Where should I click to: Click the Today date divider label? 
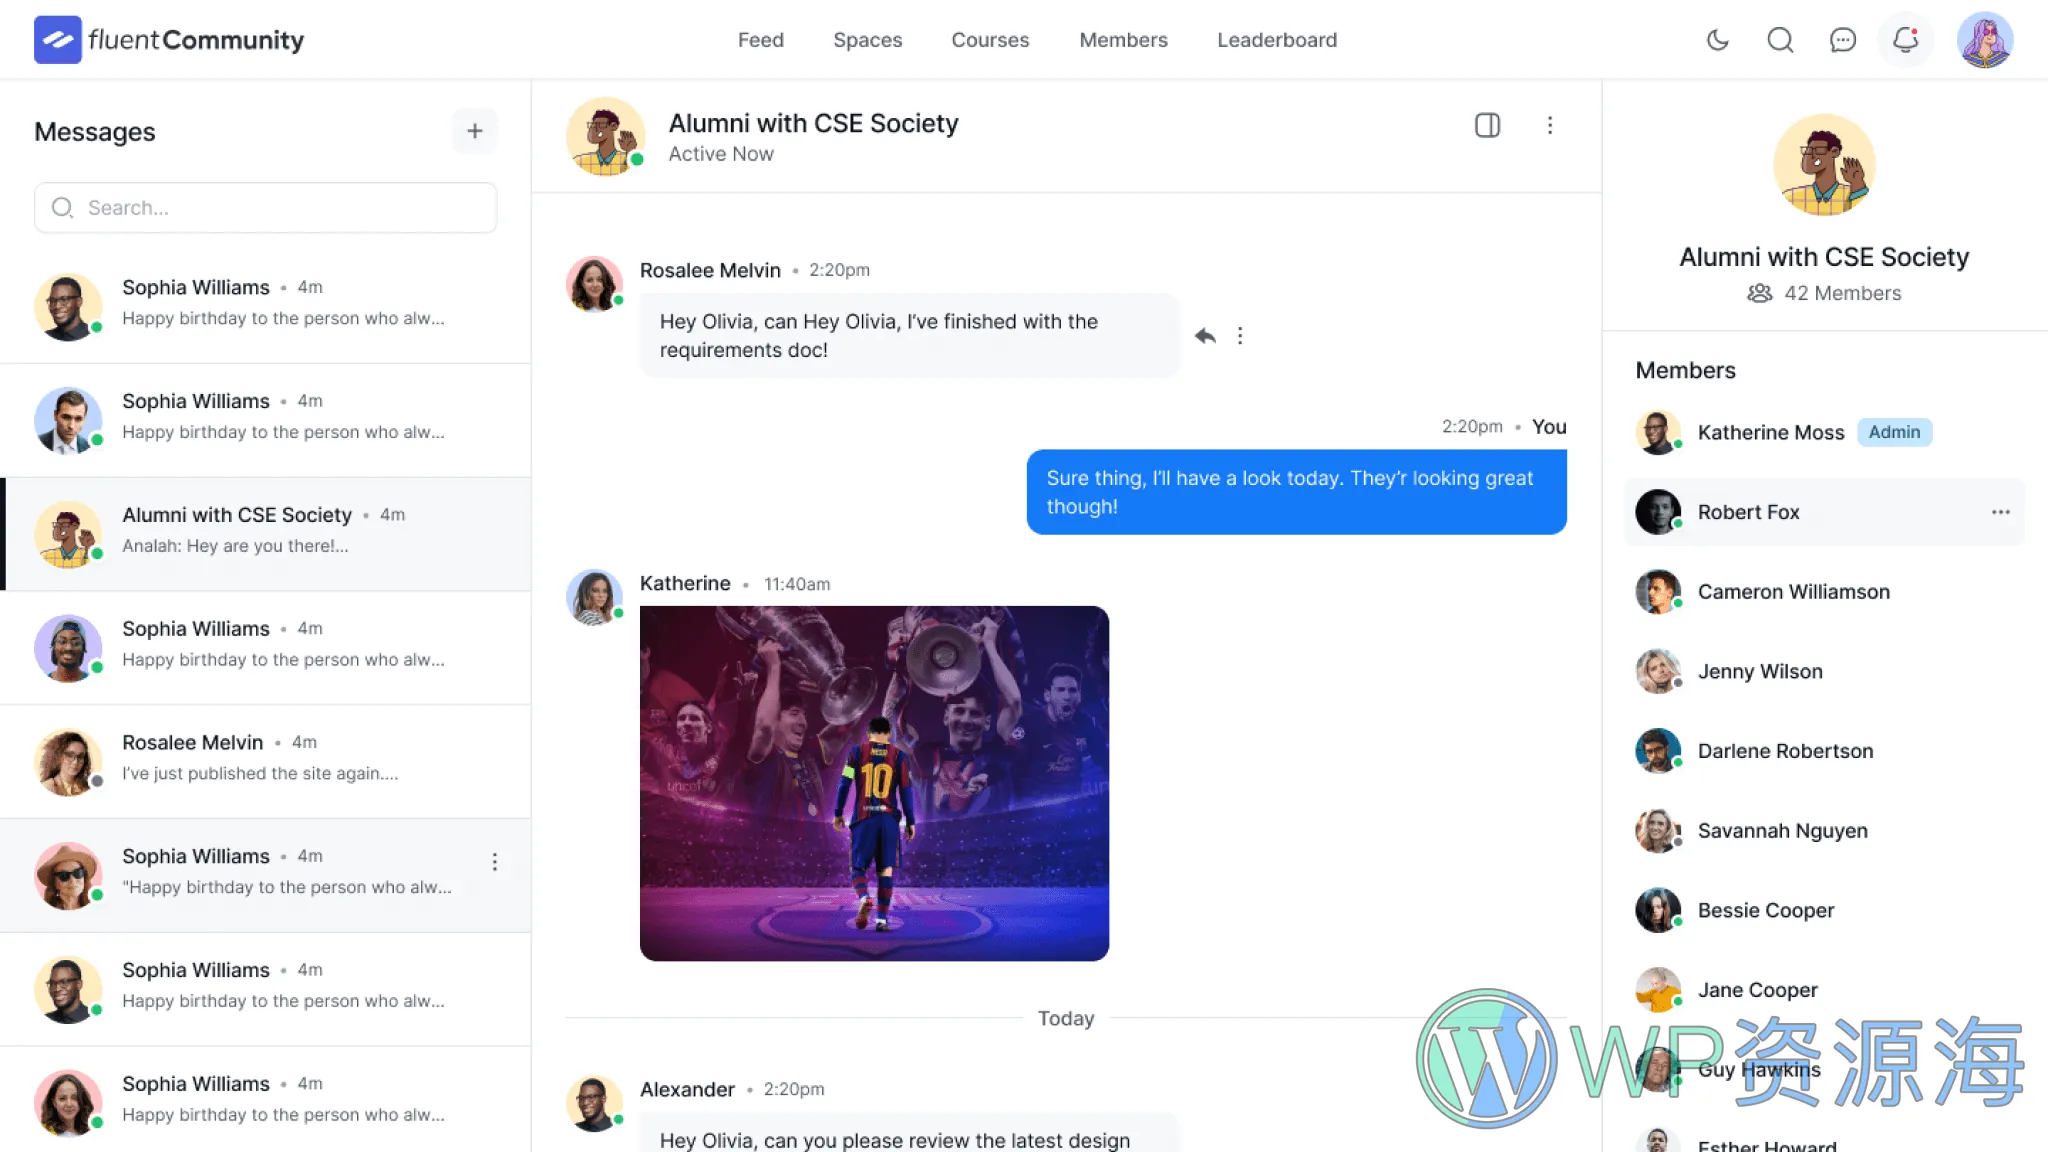(1066, 1018)
